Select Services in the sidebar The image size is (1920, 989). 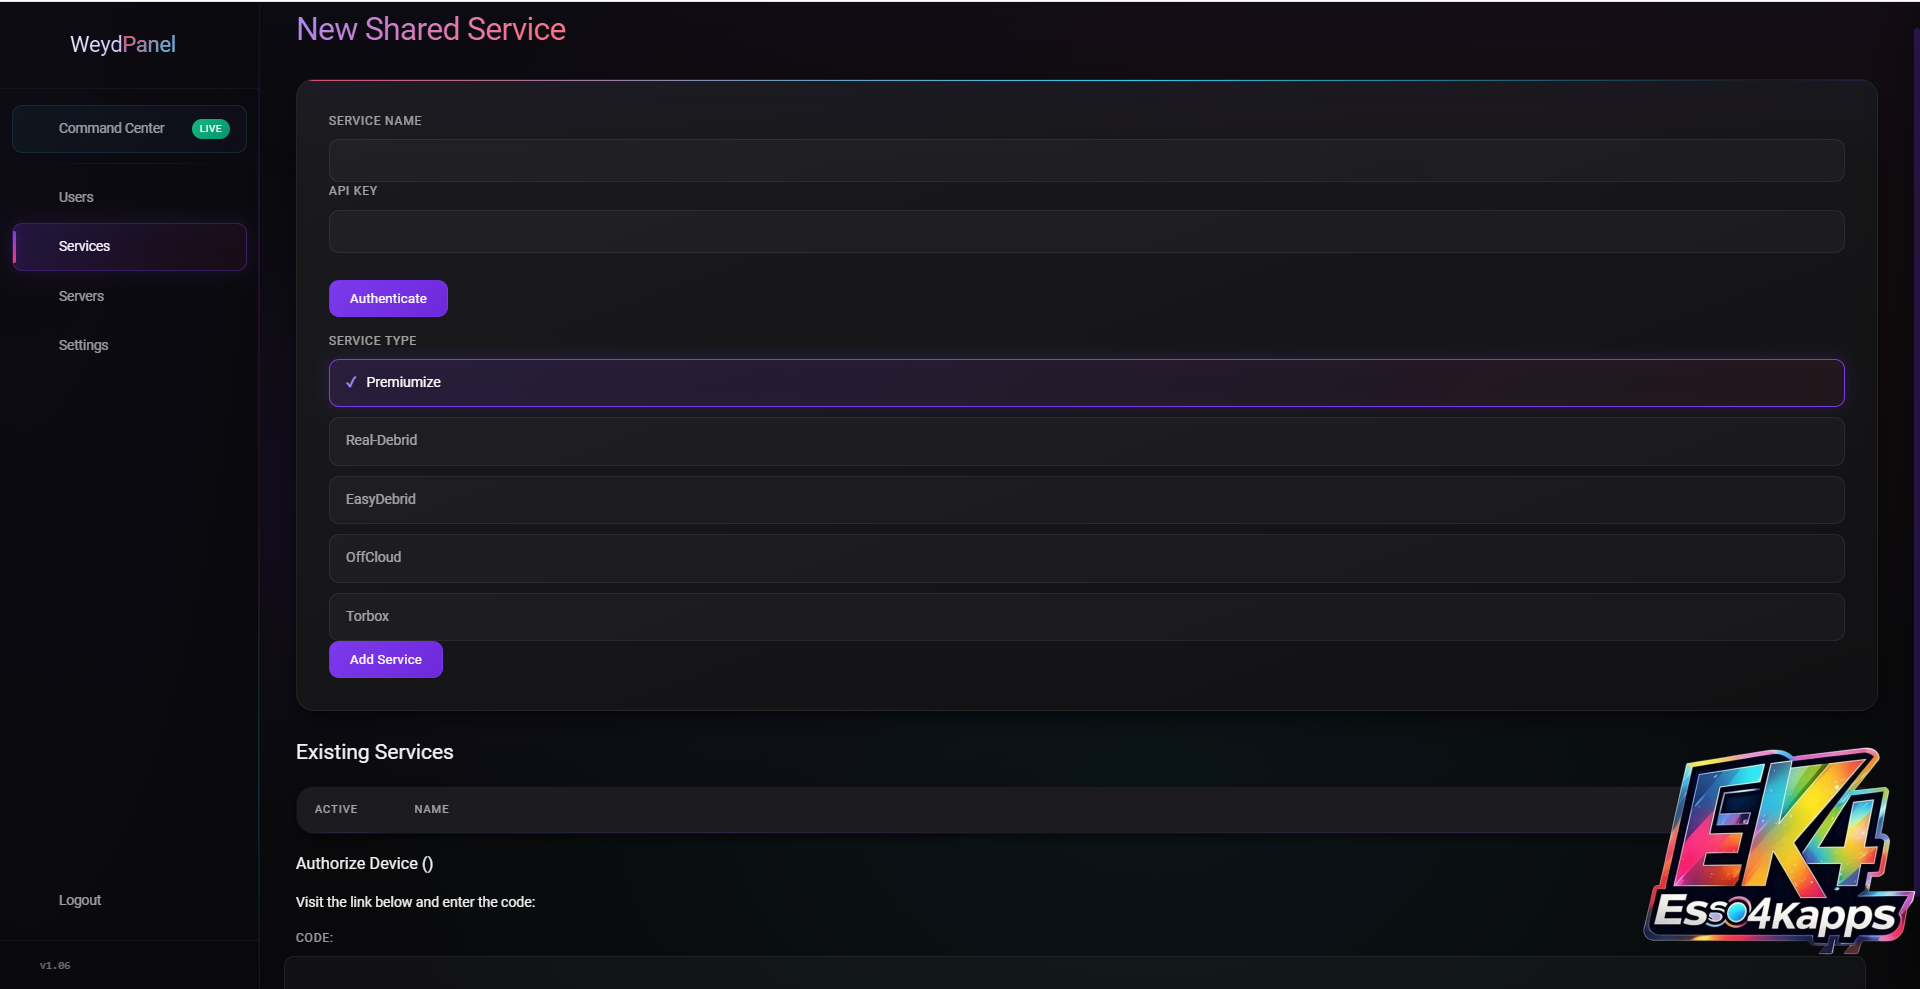(x=129, y=247)
